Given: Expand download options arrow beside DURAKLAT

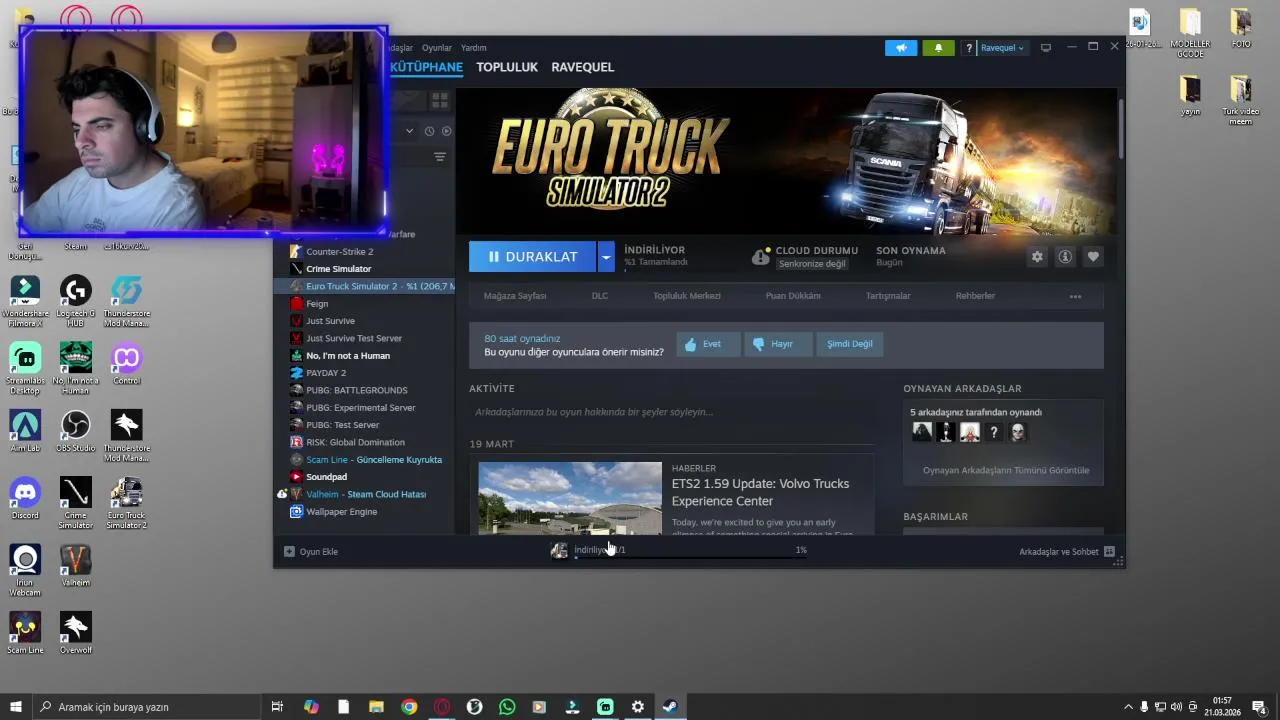Looking at the screenshot, I should coord(606,257).
